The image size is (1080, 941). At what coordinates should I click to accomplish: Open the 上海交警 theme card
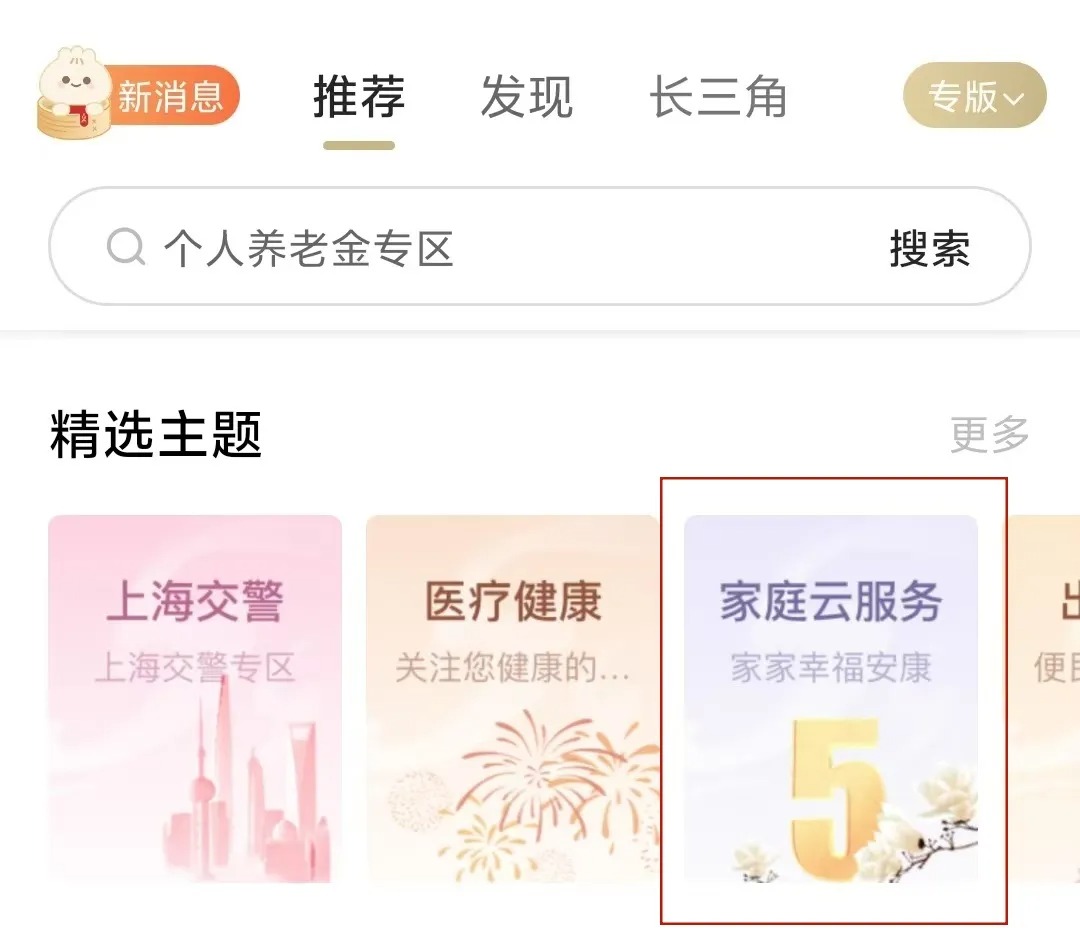coord(195,699)
